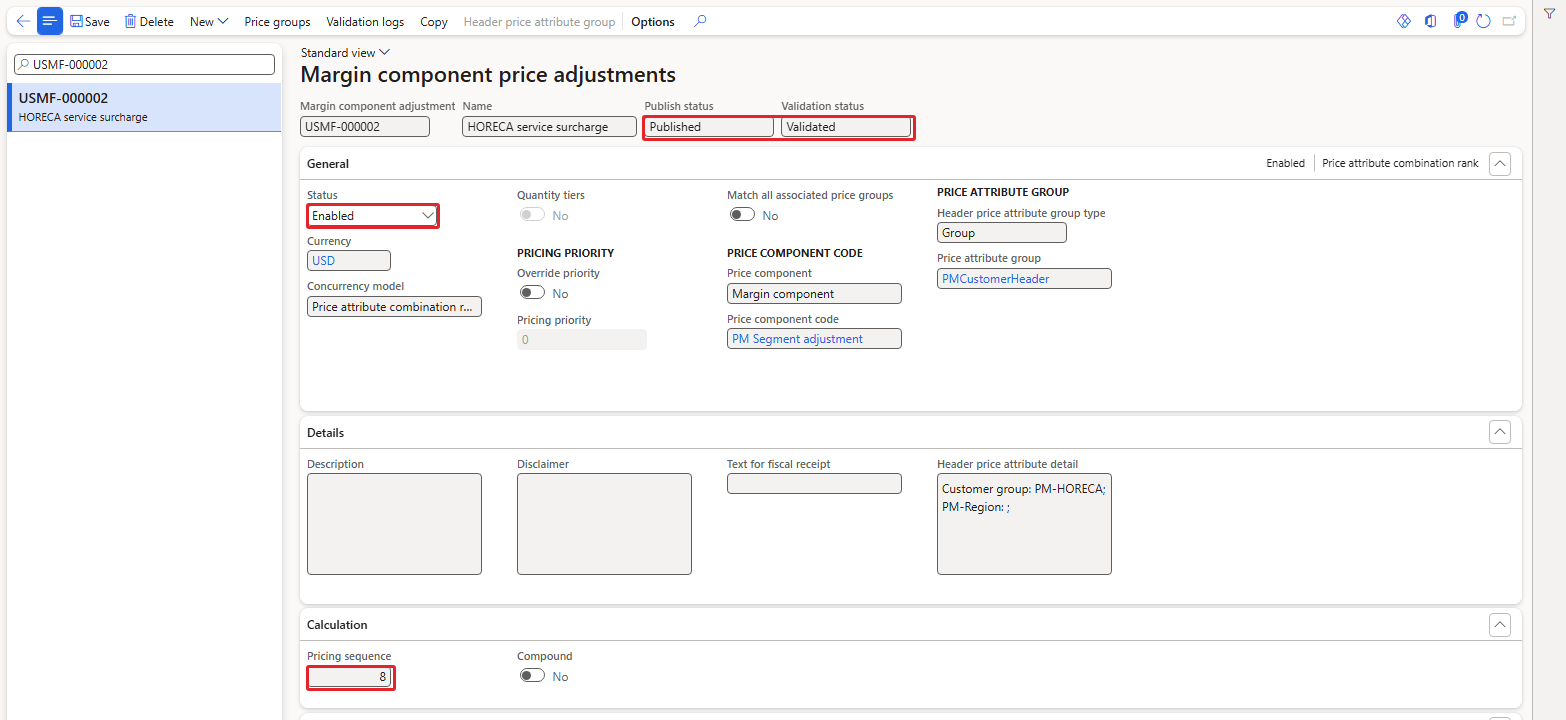Viewport: 1566px width, 720px height.
Task: Click the Price component Margin component field
Action: (814, 293)
